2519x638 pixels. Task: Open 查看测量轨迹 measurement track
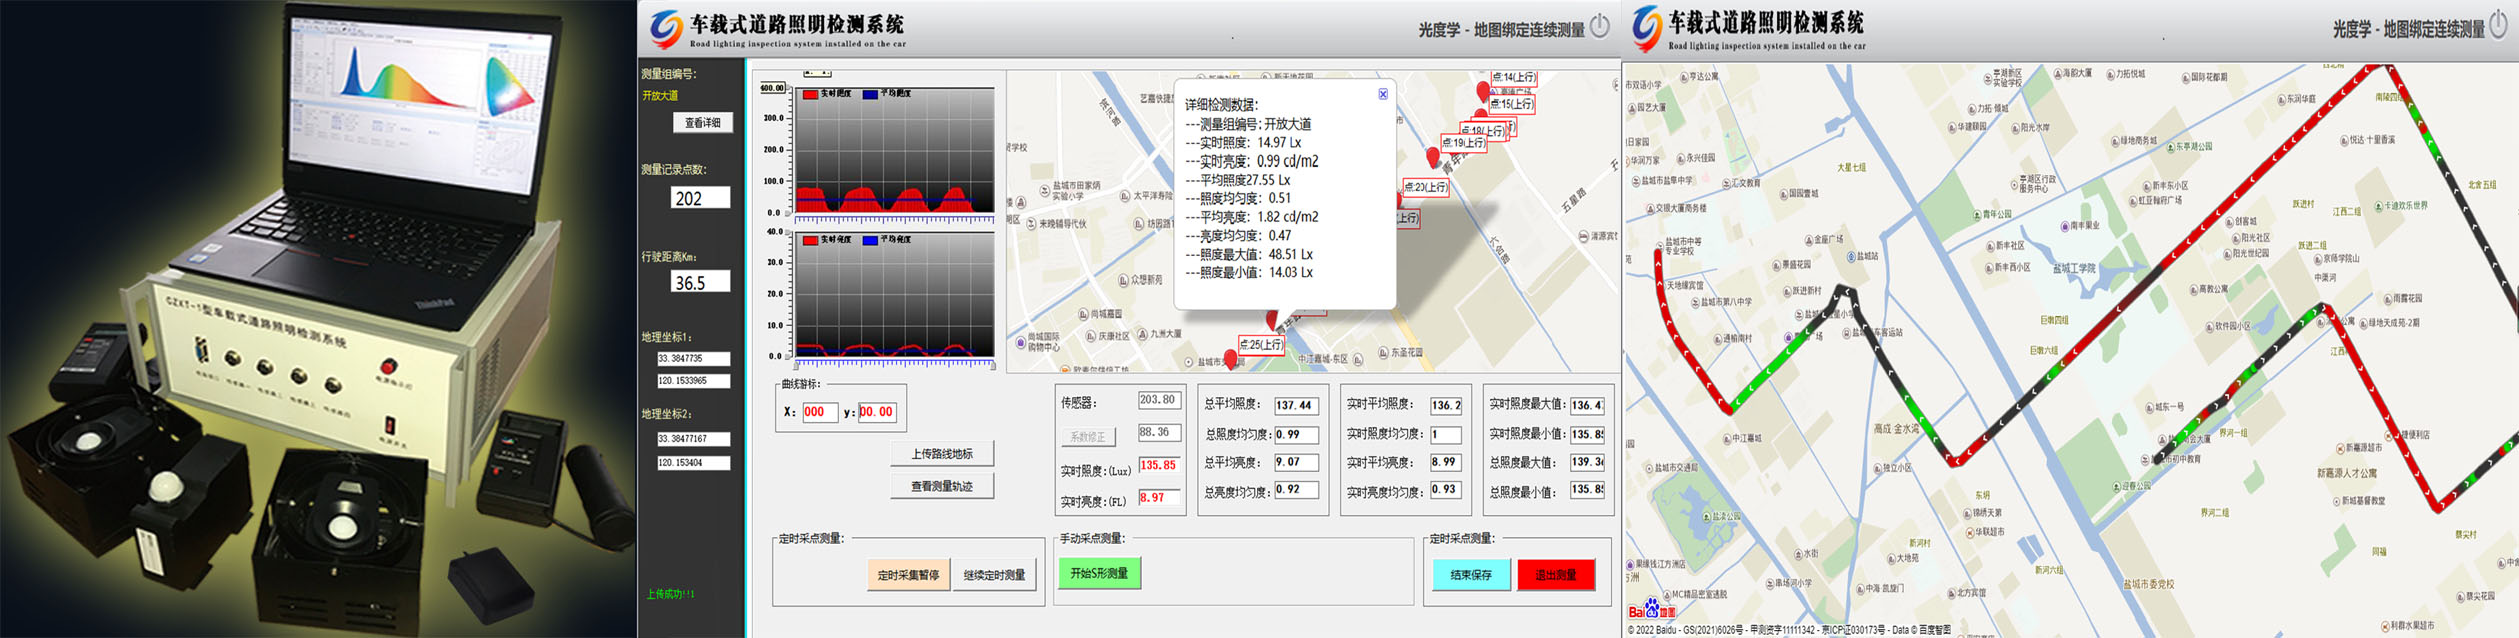941,487
